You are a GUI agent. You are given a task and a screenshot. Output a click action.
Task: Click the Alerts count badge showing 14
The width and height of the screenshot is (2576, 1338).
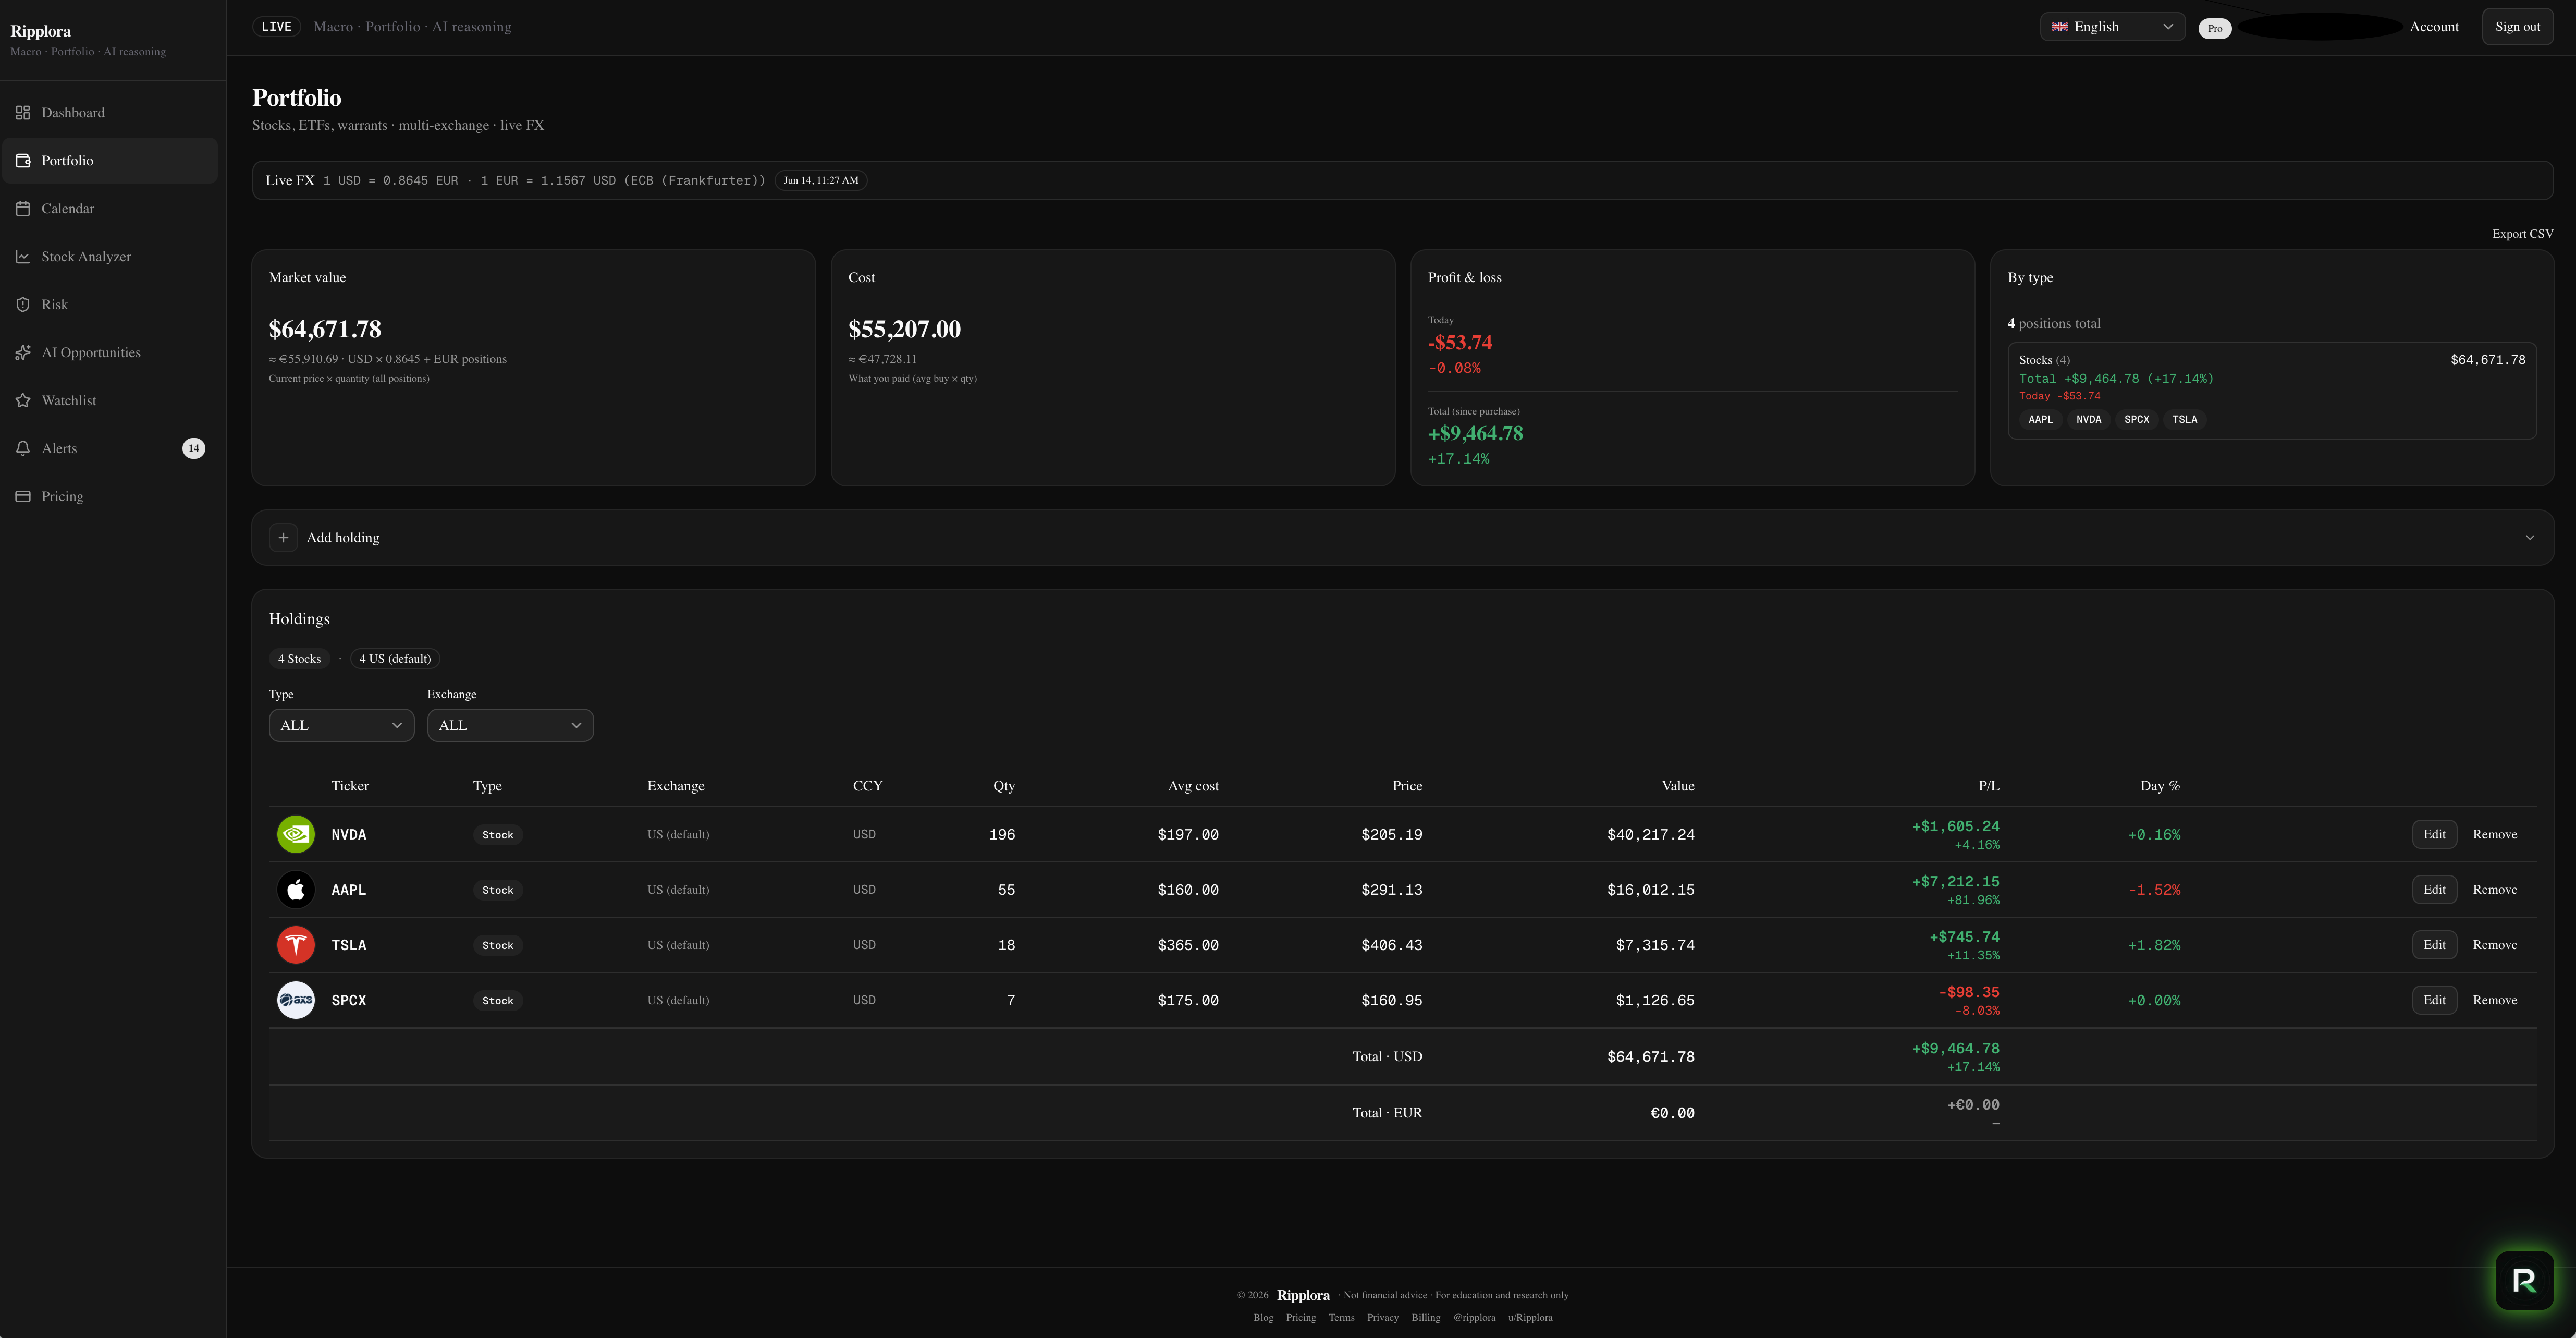[194, 449]
